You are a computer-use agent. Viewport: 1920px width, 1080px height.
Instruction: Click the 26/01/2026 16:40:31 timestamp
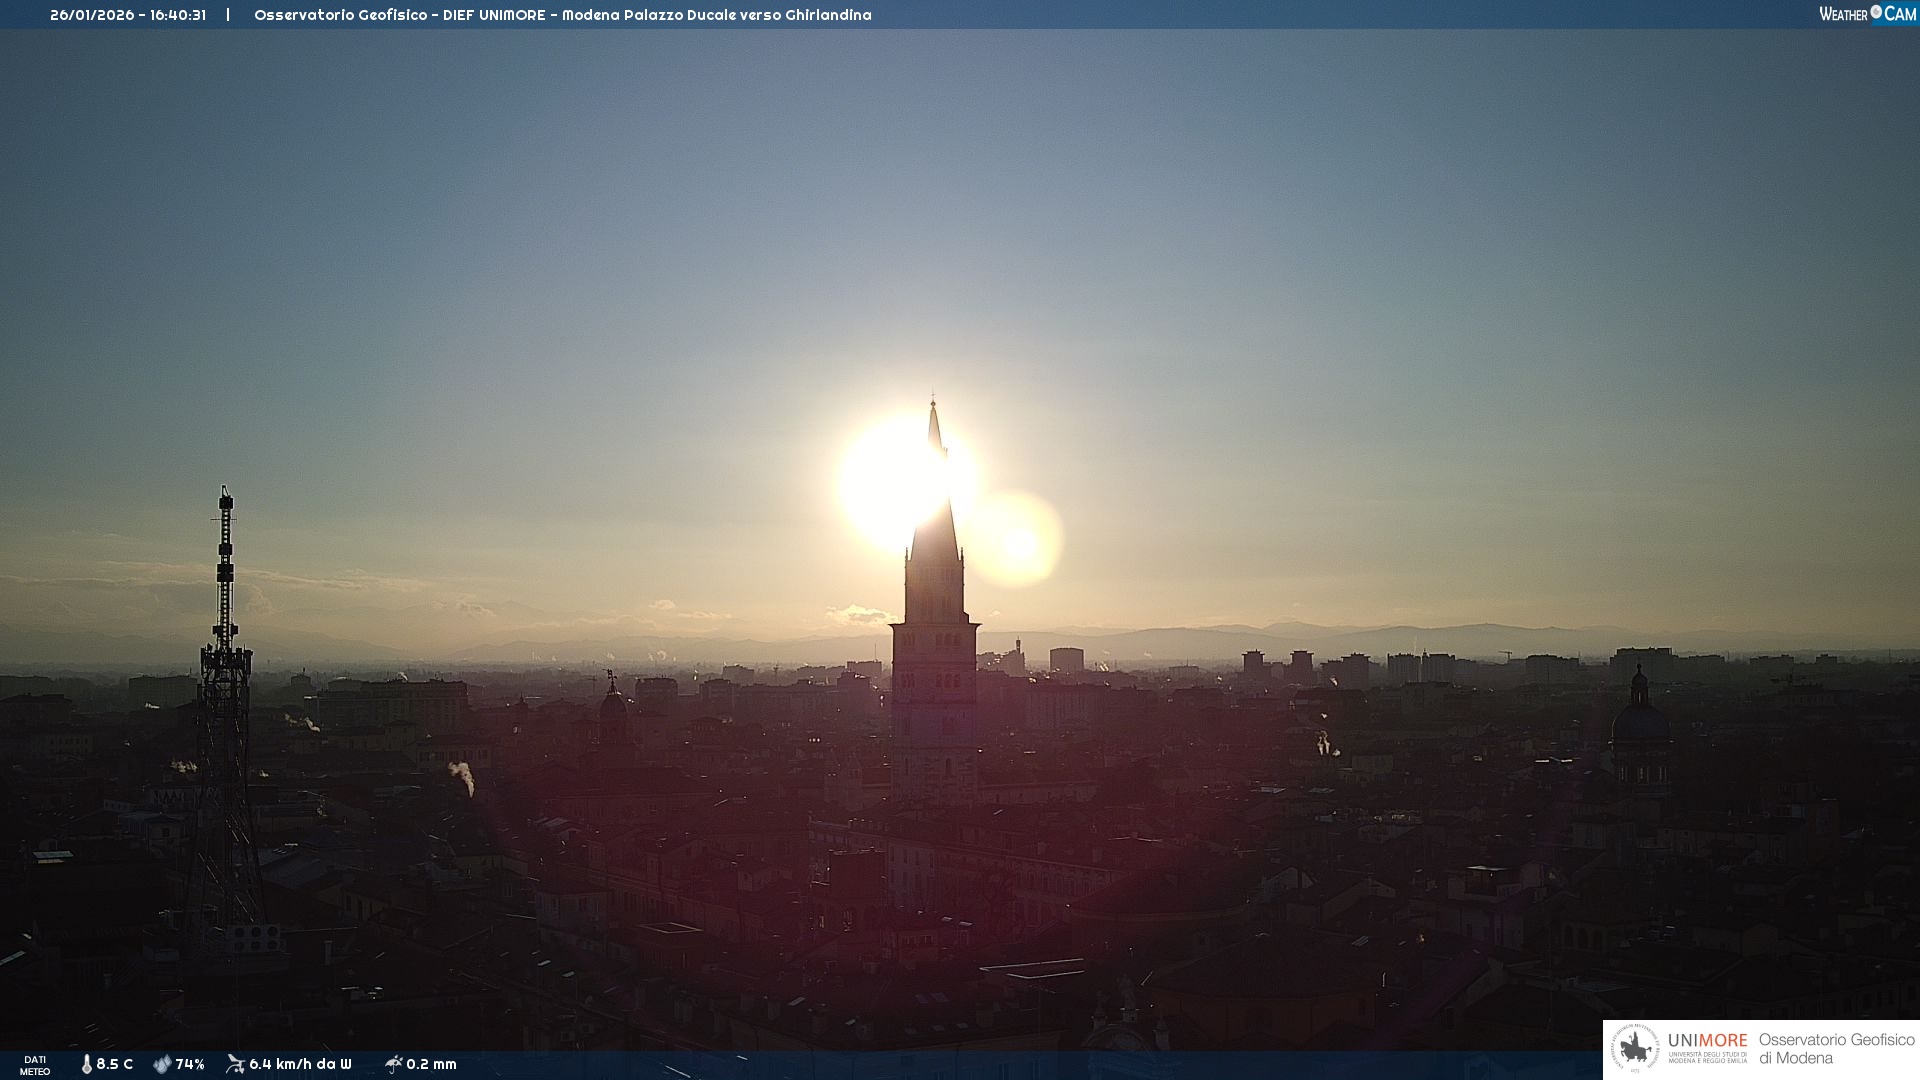[x=128, y=15]
